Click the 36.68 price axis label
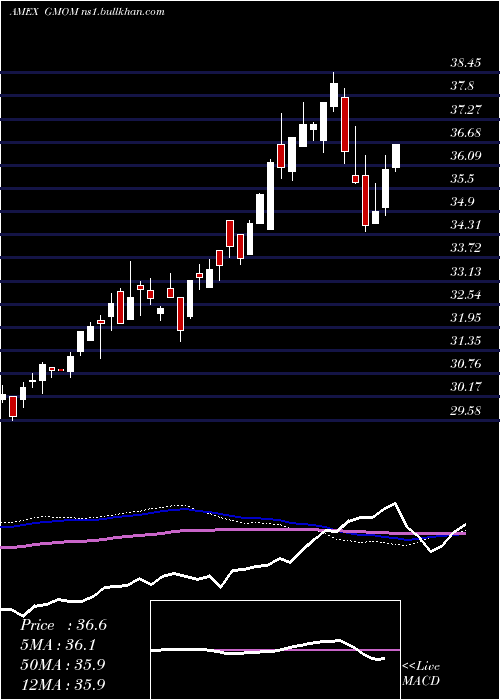500x700 pixels. pos(466,132)
